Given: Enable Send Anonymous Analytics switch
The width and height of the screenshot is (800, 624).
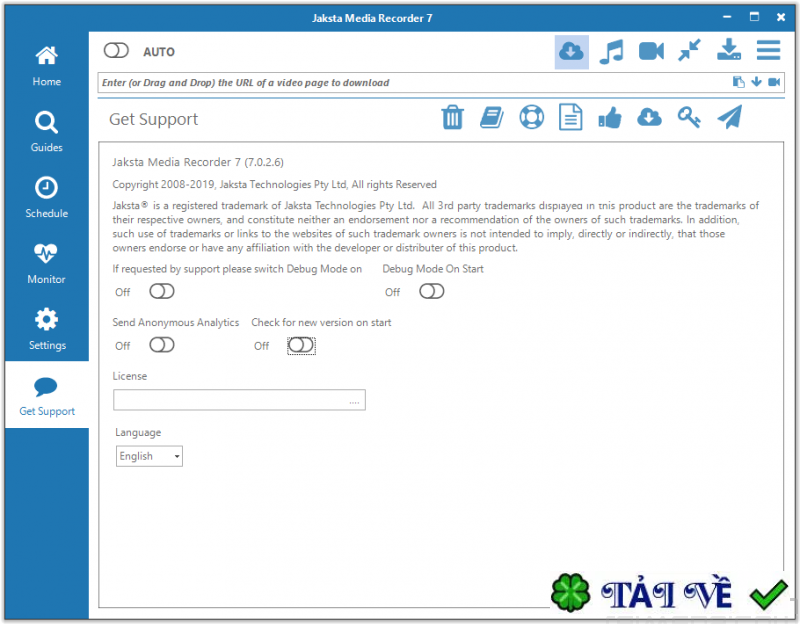Looking at the screenshot, I should pyautogui.click(x=162, y=345).
